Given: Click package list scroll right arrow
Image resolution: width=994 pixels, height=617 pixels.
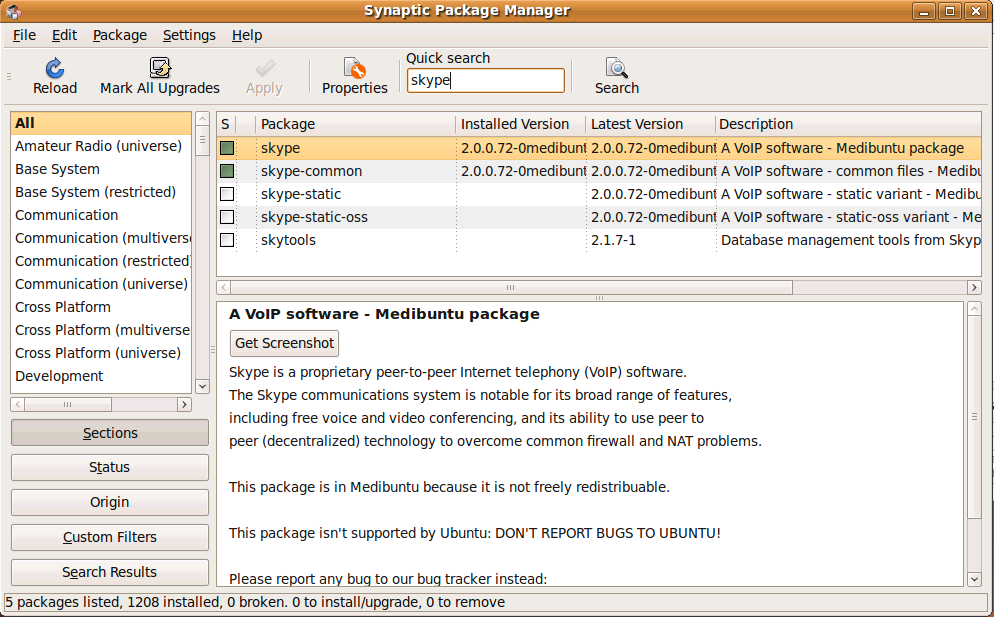Looking at the screenshot, I should (x=974, y=288).
